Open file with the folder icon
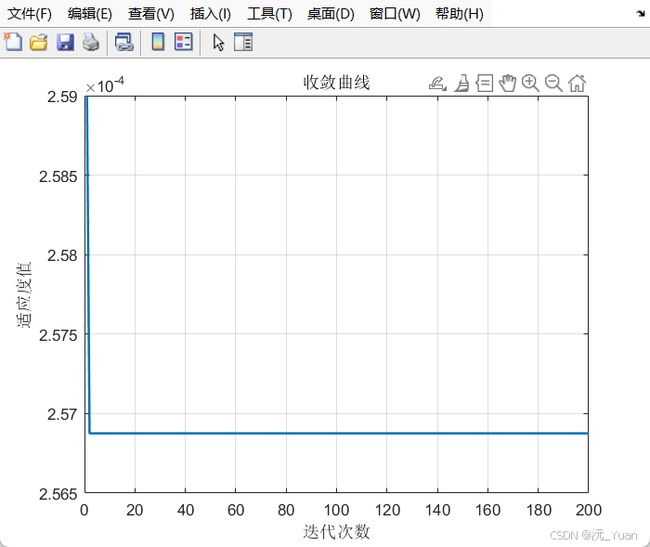 39,42
